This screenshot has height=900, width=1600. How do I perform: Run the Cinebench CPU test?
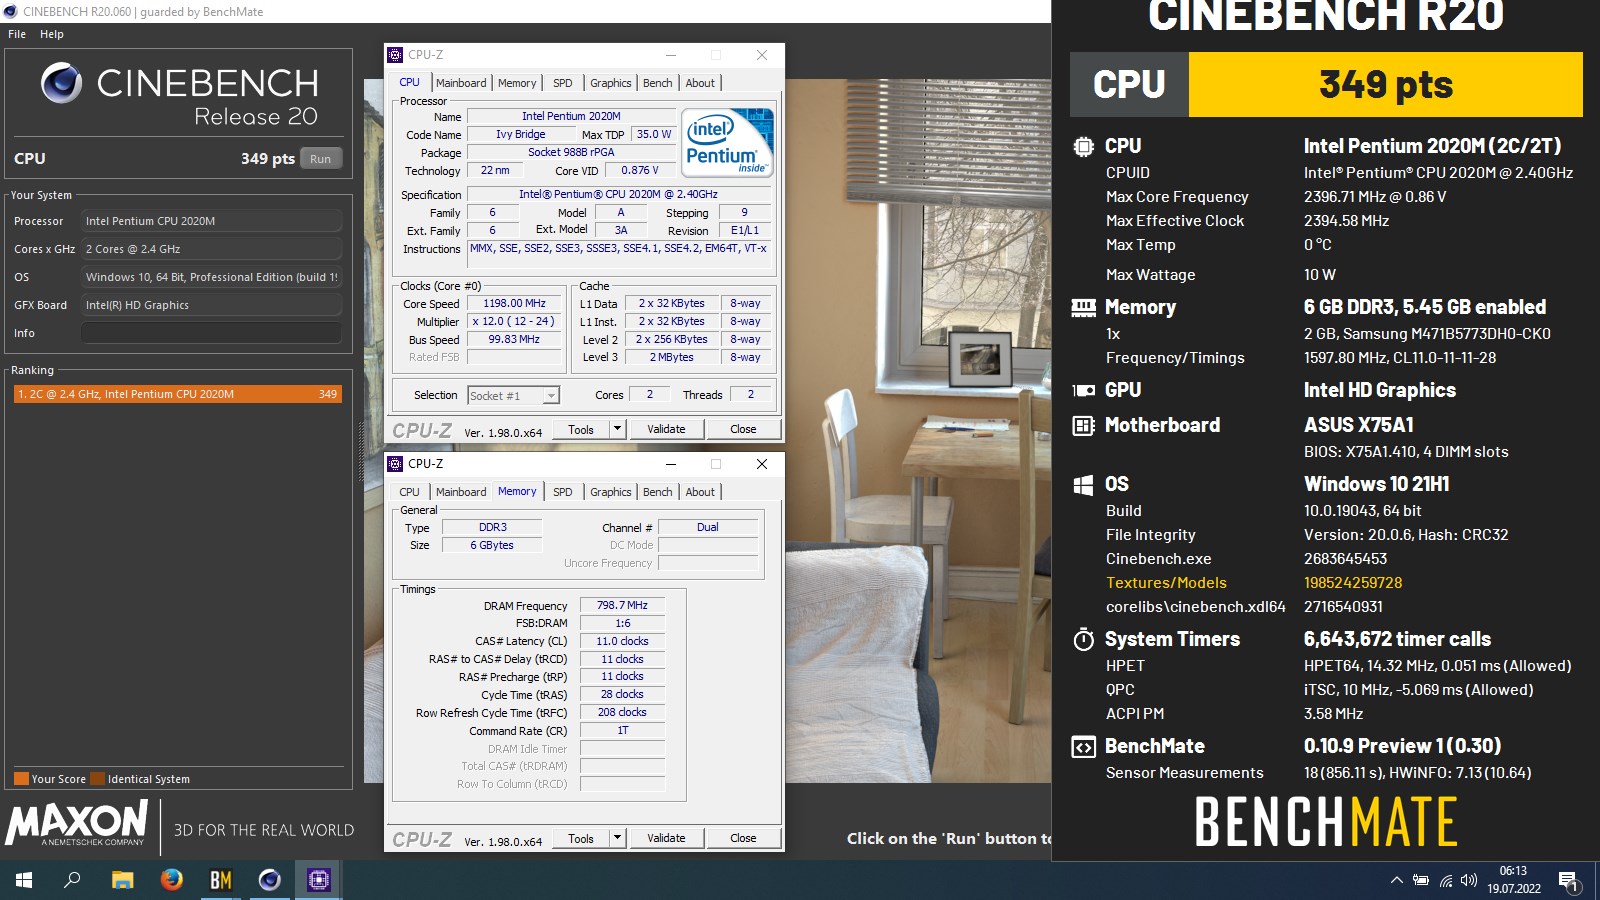pyautogui.click(x=320, y=158)
